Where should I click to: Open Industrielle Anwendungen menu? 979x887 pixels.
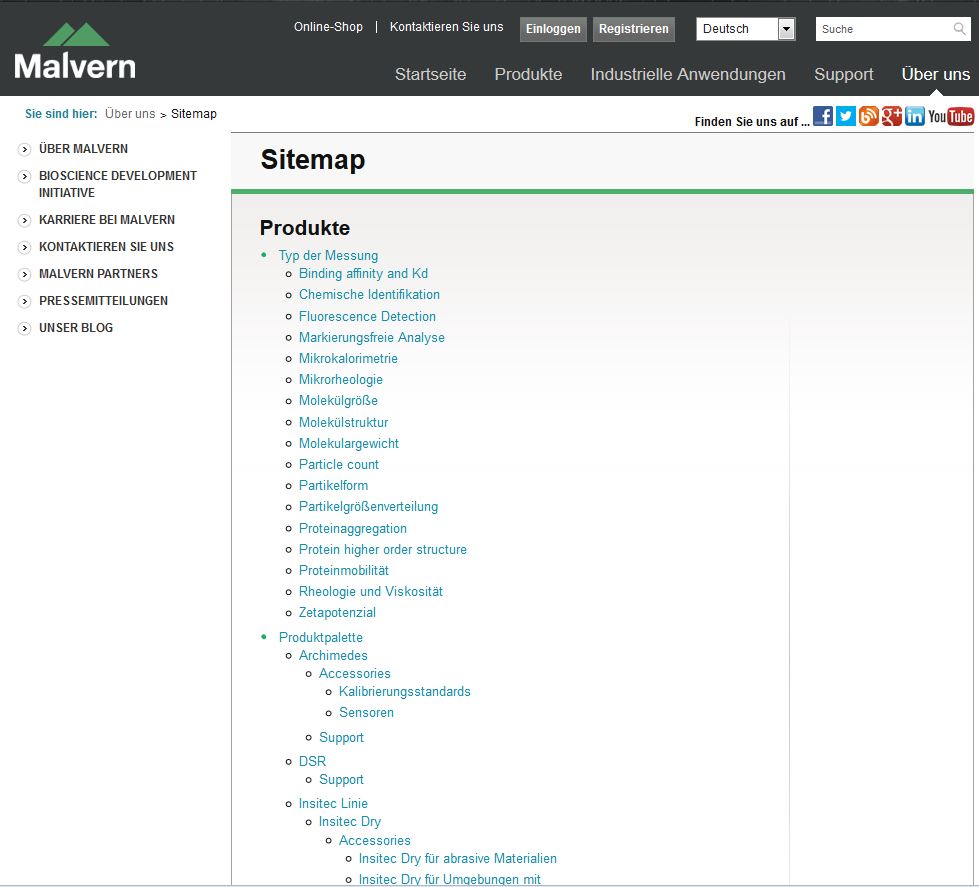click(x=688, y=74)
